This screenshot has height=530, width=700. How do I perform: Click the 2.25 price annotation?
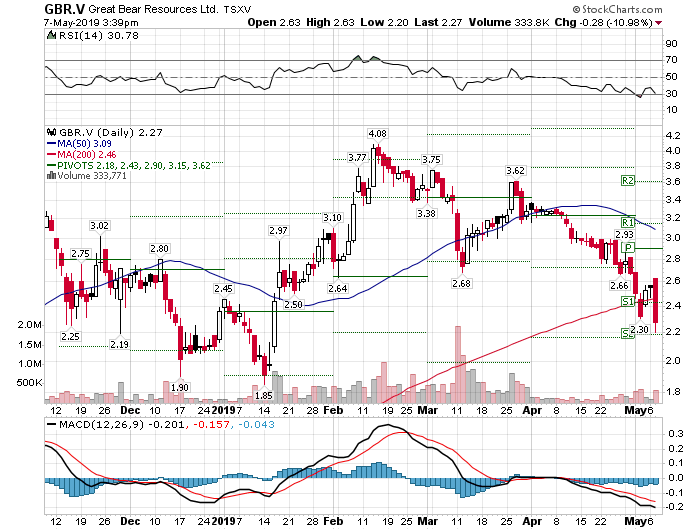tap(71, 336)
